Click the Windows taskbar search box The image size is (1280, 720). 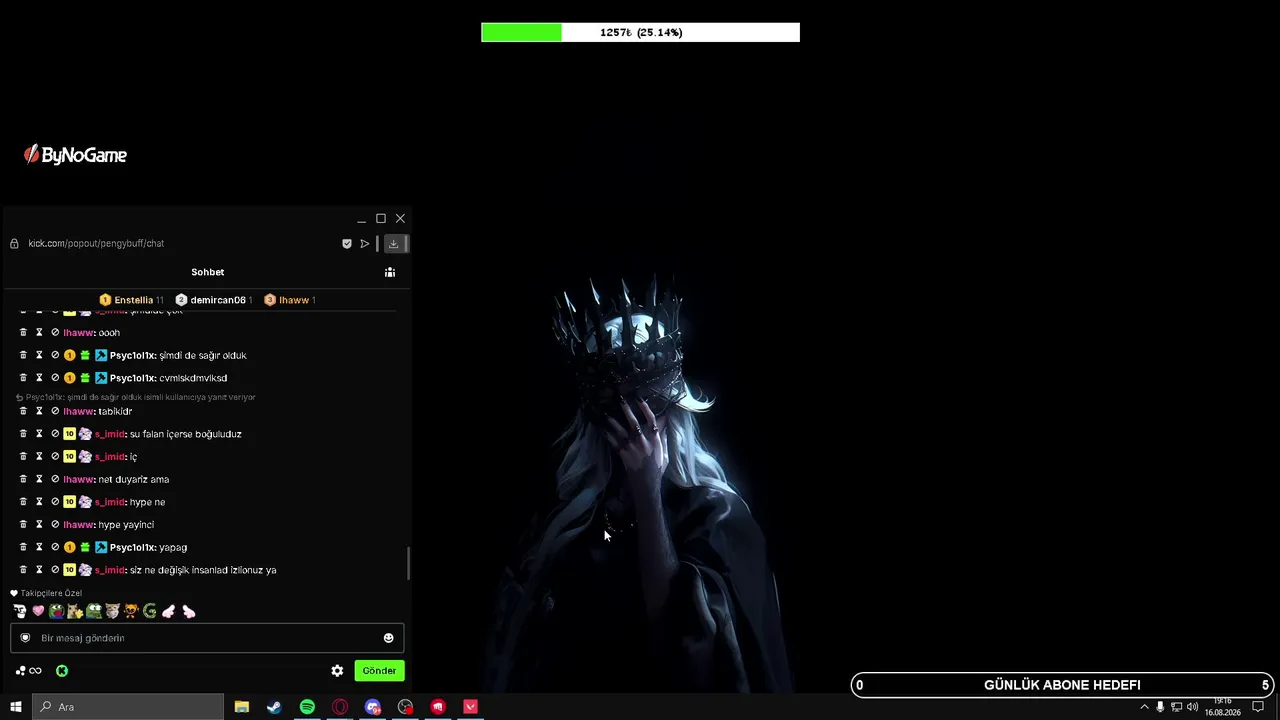pyautogui.click(x=128, y=707)
